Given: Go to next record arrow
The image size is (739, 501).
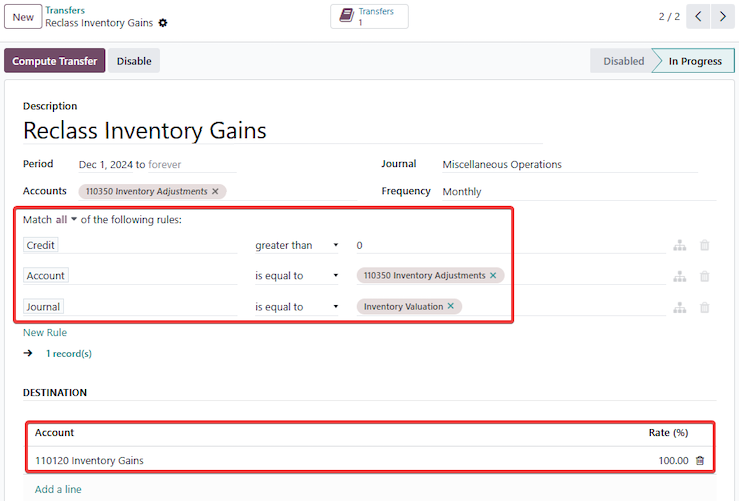Looking at the screenshot, I should pyautogui.click(x=722, y=17).
